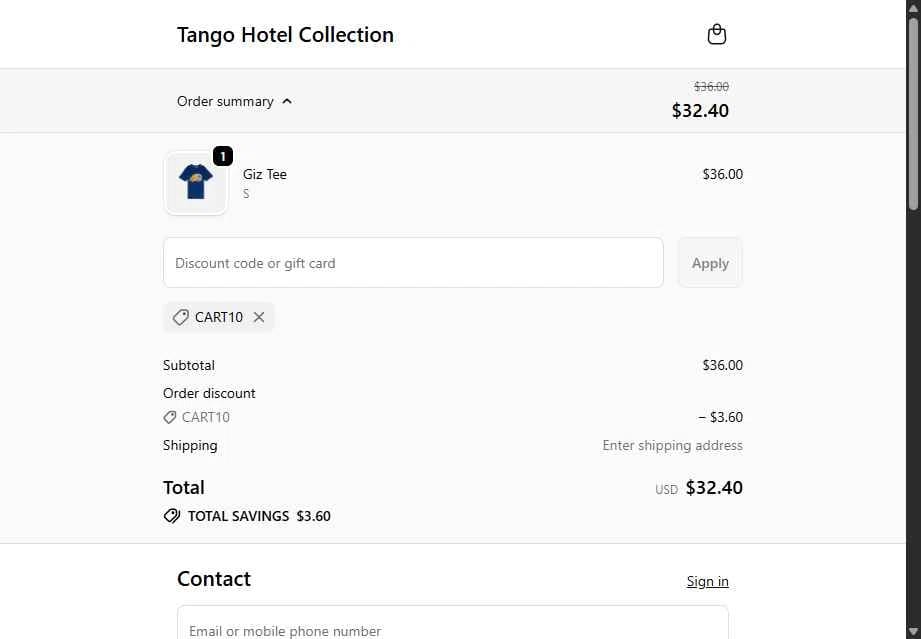The width and height of the screenshot is (921, 639).
Task: Click the tag icon beside Order discount CART10
Action: [169, 417]
